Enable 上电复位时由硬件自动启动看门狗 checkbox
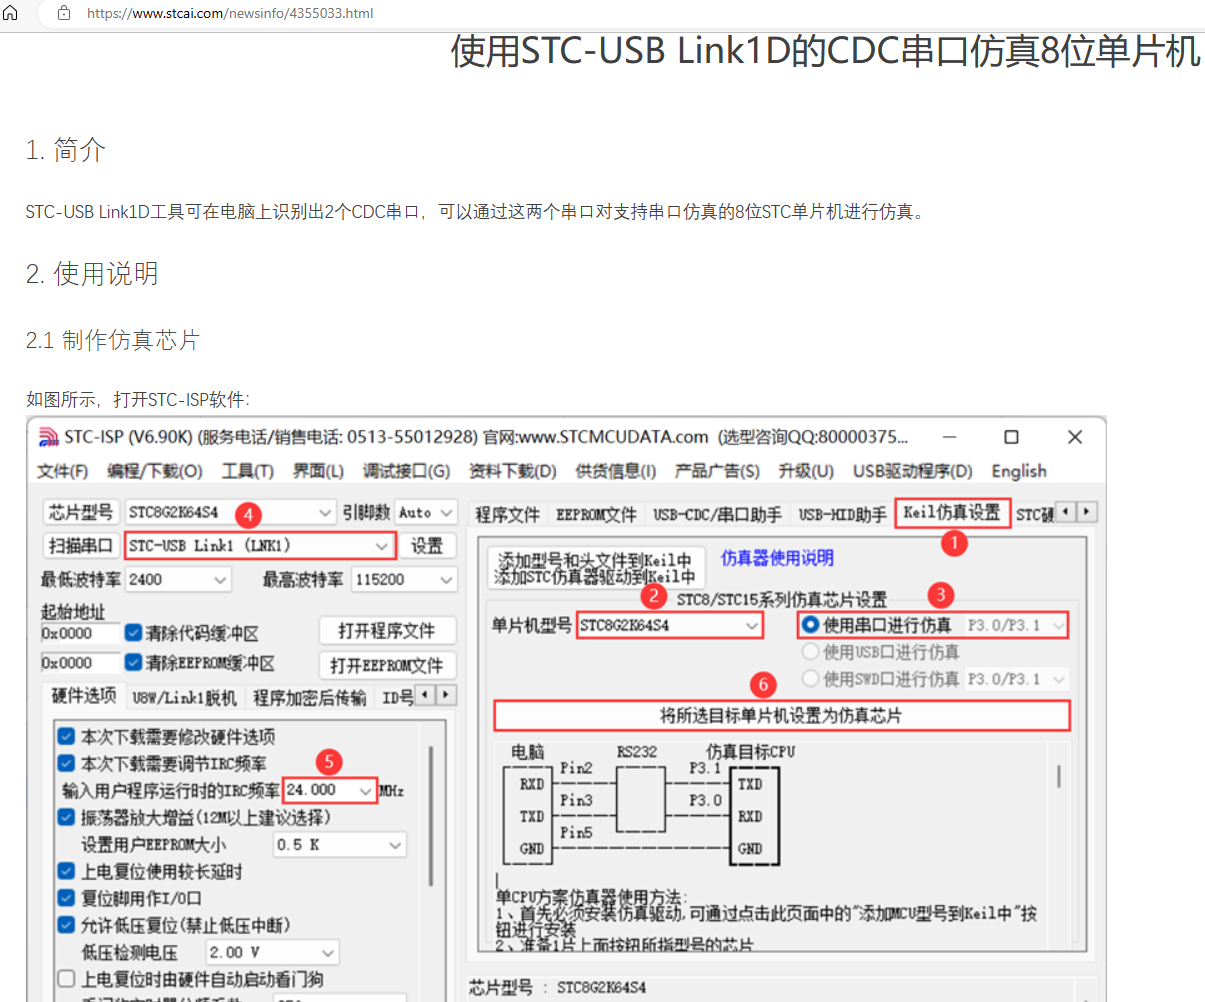The height and width of the screenshot is (1002, 1205). click(67, 979)
